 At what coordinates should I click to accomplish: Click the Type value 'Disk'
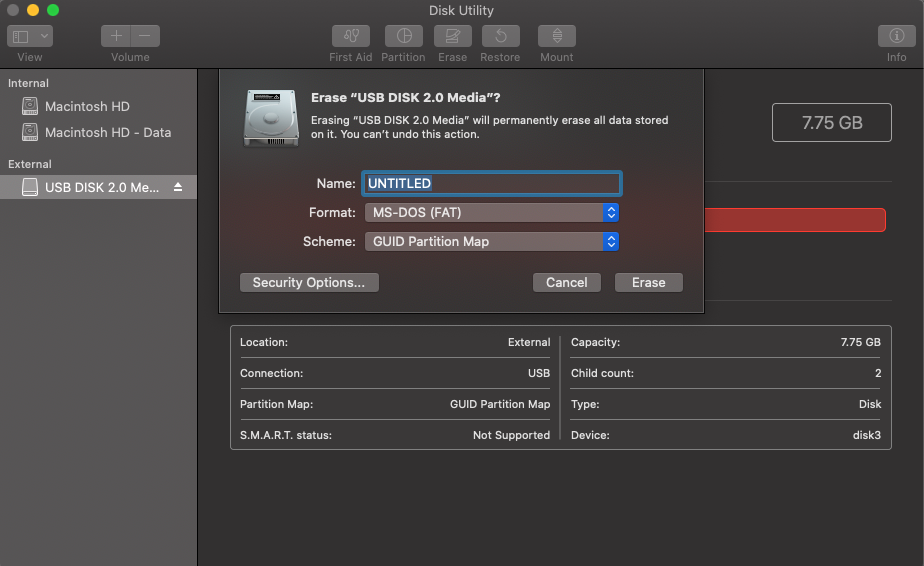(870, 404)
